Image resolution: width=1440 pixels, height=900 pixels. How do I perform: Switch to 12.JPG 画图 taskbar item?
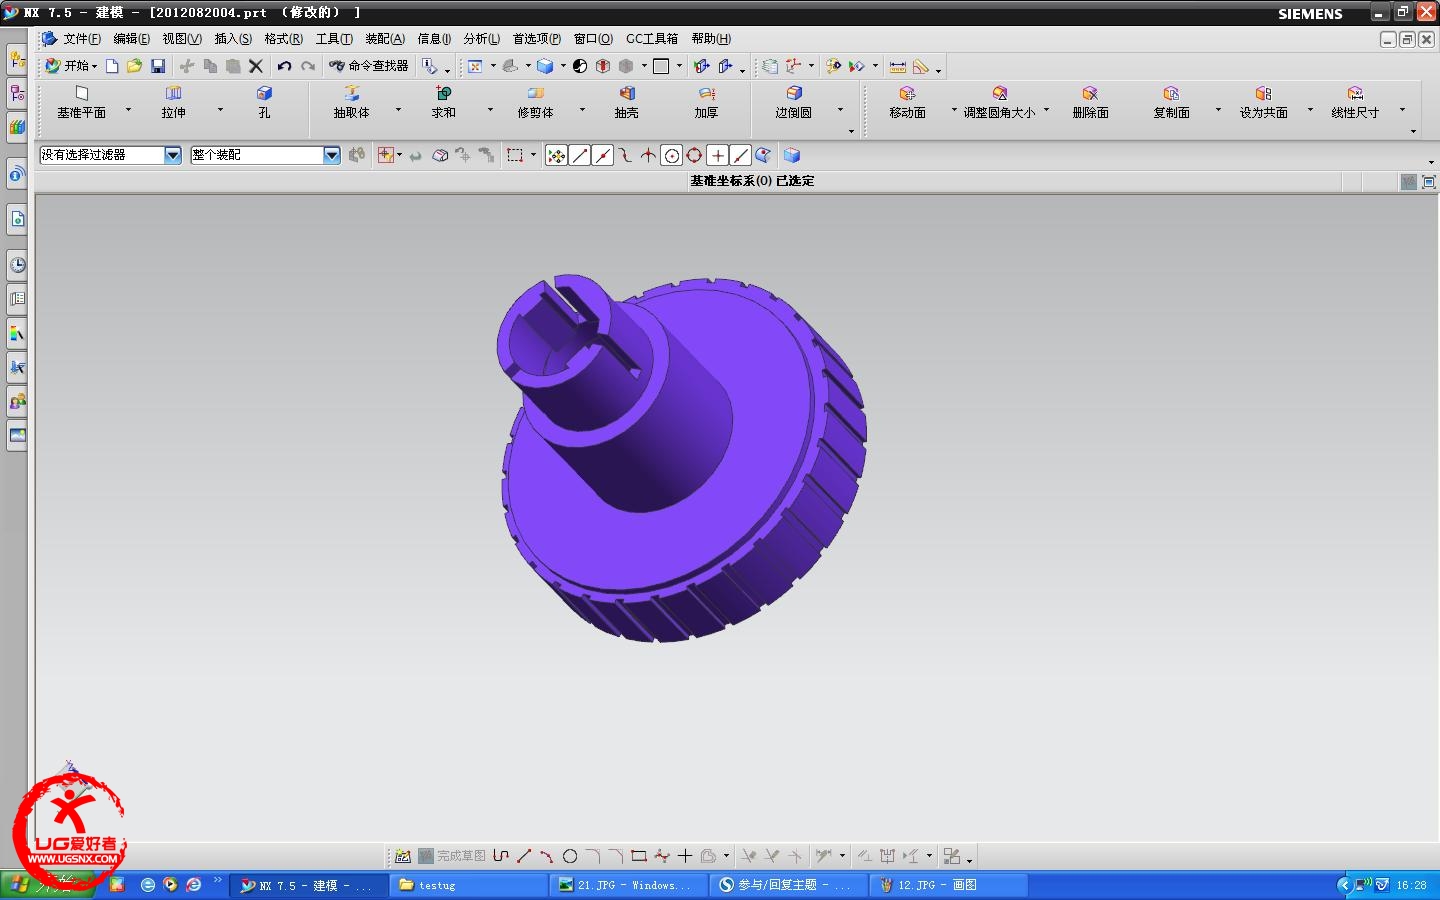pos(948,885)
